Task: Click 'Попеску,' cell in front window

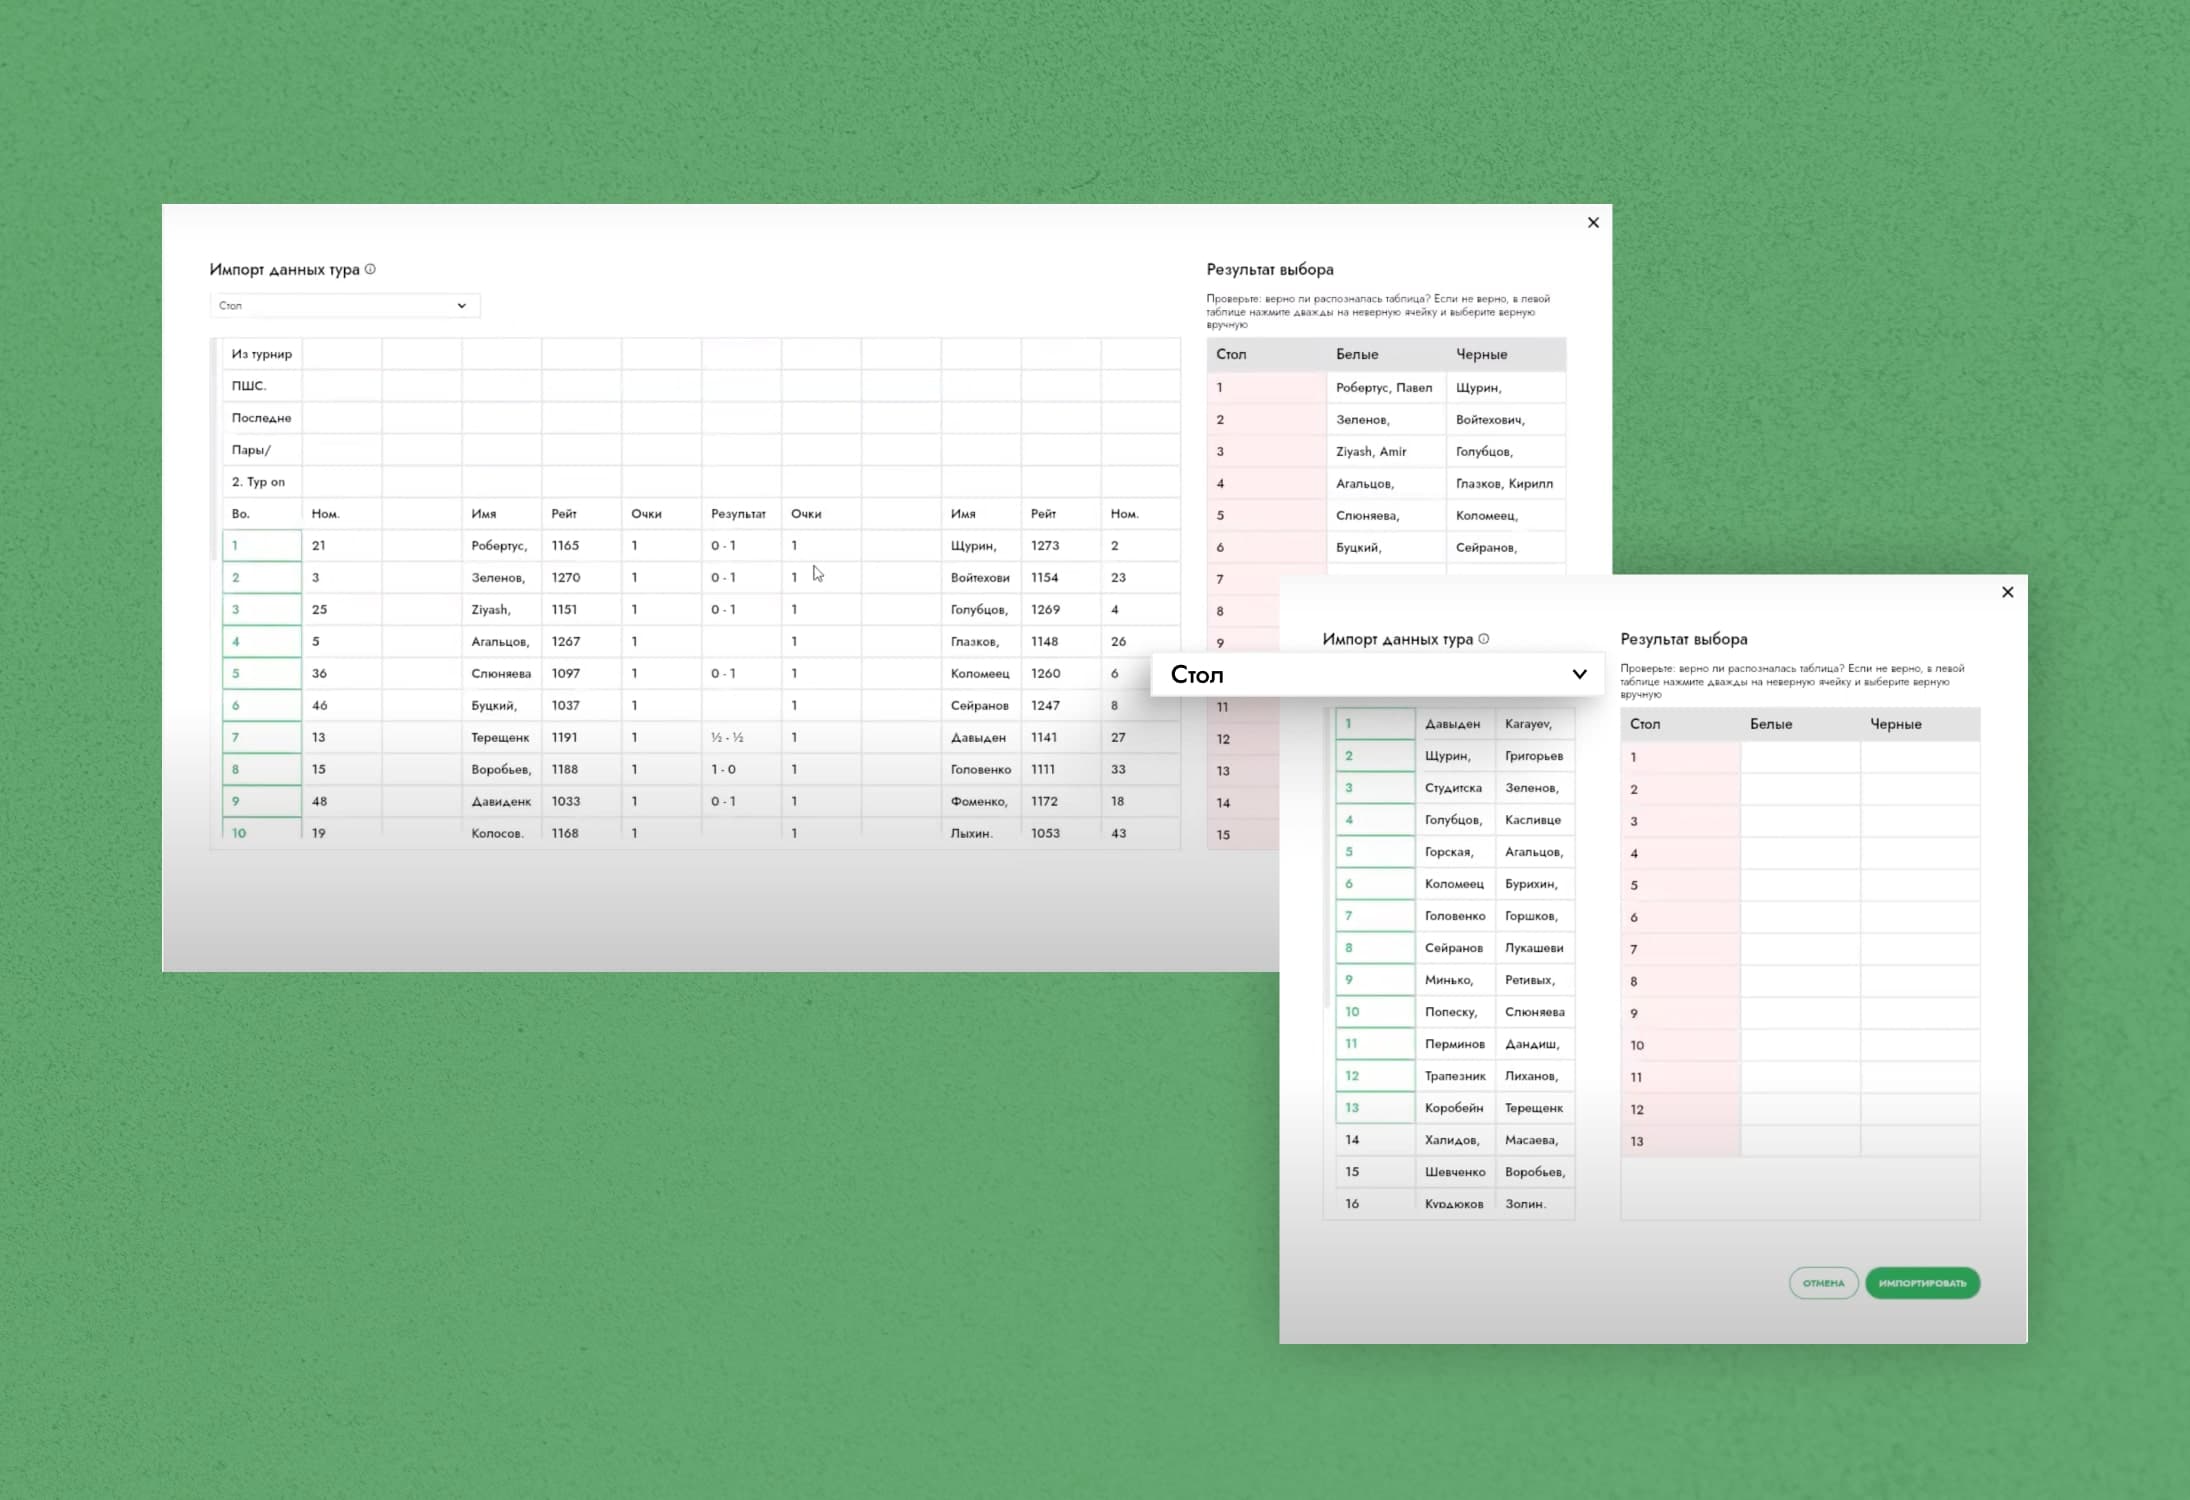Action: click(1455, 1012)
